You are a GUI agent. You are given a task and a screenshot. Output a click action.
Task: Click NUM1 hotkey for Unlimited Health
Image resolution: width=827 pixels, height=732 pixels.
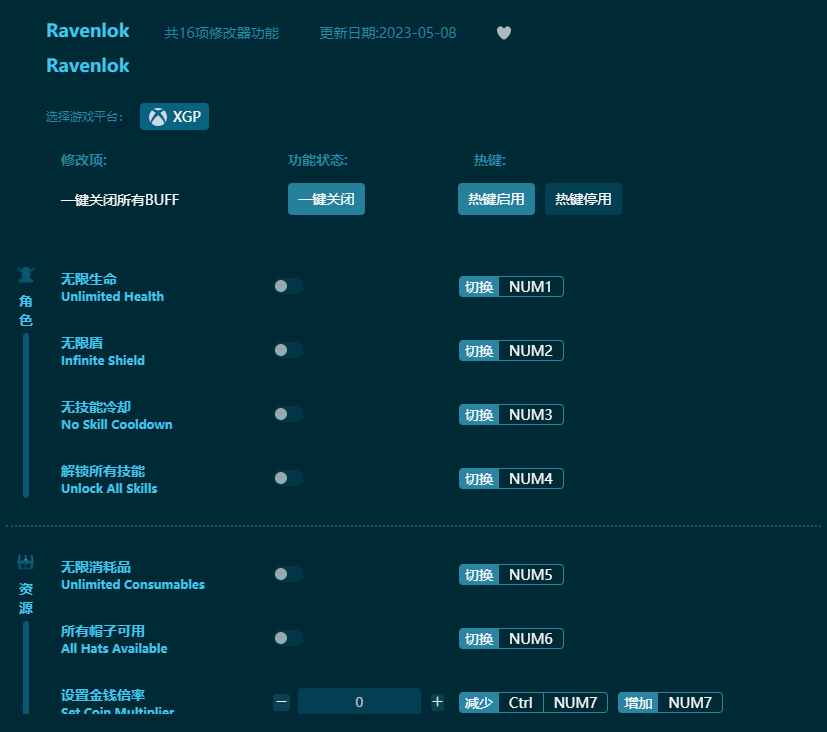click(x=529, y=286)
